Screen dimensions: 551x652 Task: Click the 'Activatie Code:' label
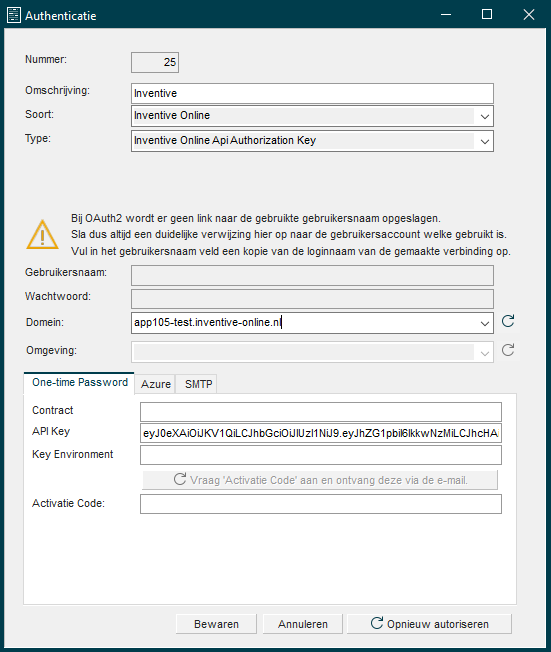[x=68, y=503]
